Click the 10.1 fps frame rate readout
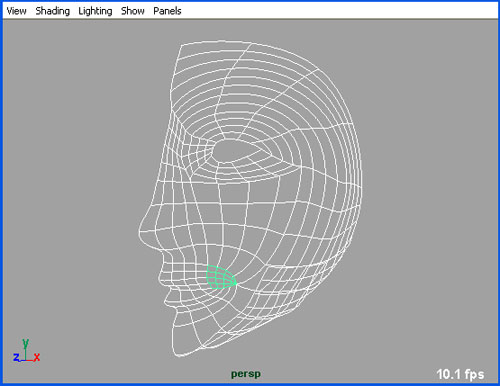 point(460,374)
